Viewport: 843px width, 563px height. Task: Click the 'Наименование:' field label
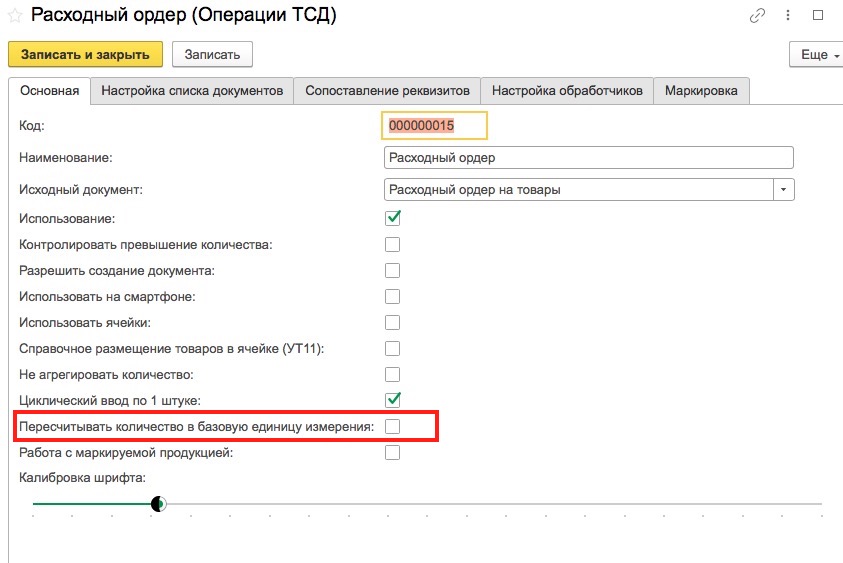[66, 158]
